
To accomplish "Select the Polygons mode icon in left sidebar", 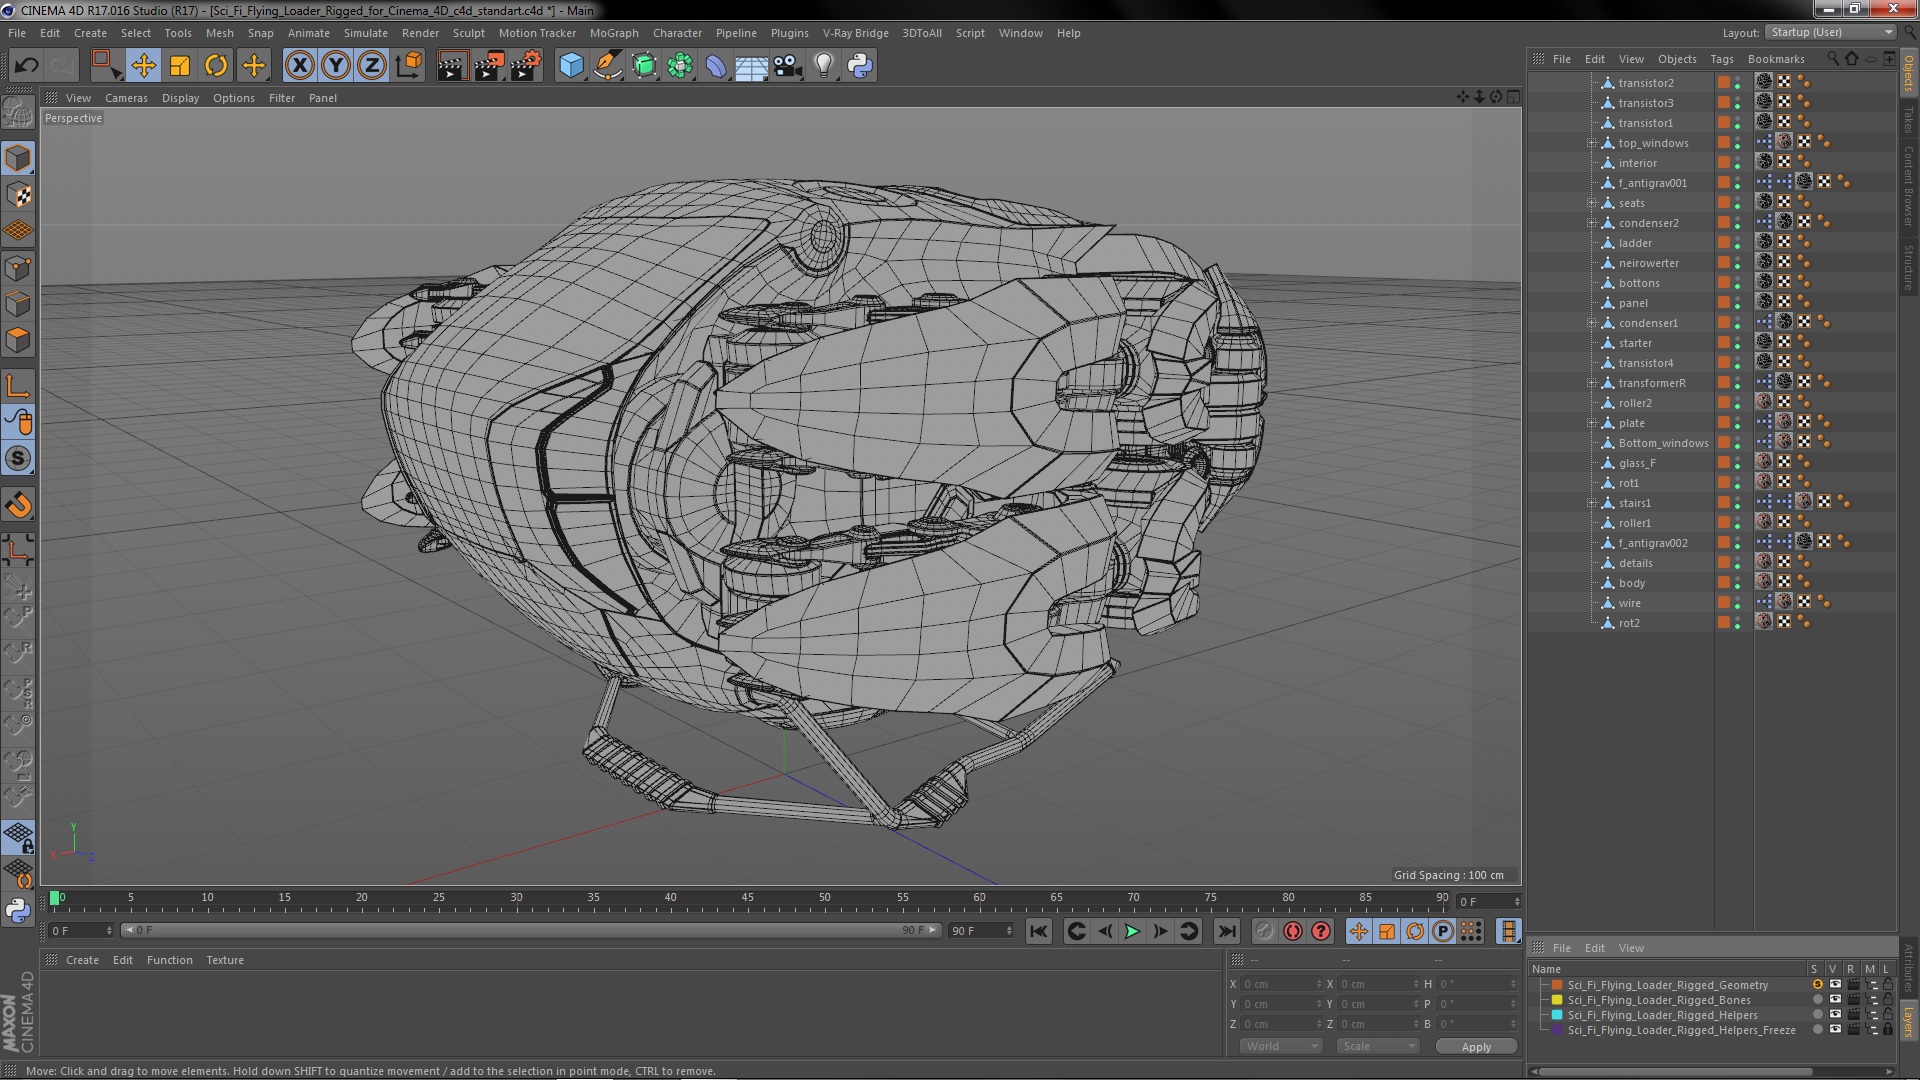I will coord(18,340).
